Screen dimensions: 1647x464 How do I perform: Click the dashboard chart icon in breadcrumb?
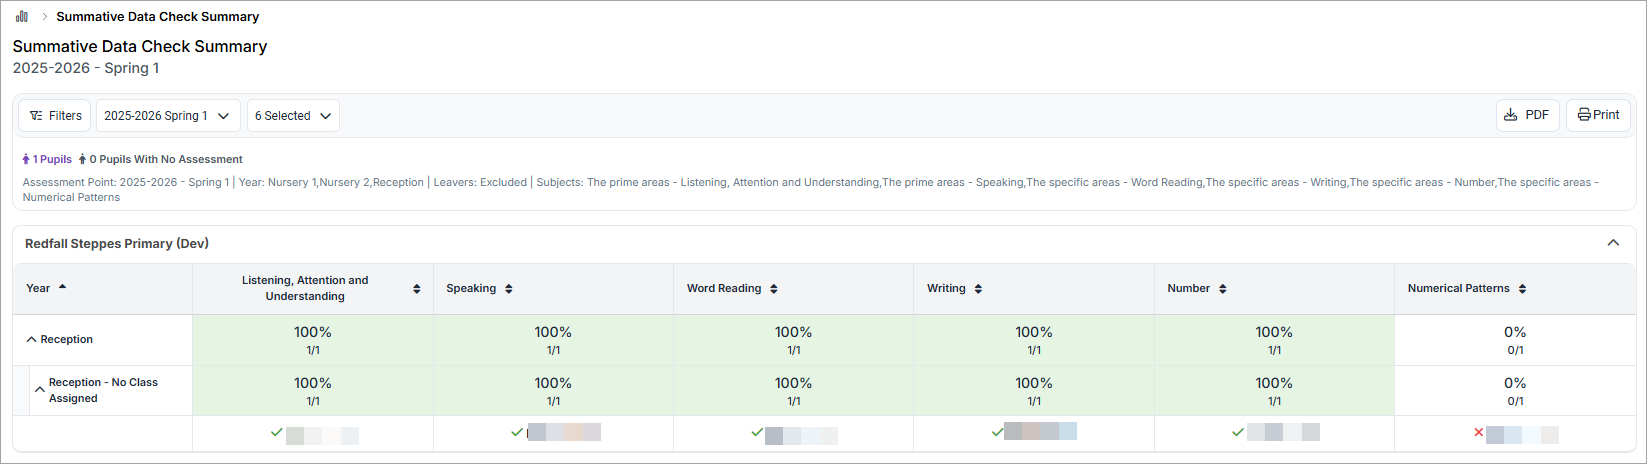pos(22,16)
